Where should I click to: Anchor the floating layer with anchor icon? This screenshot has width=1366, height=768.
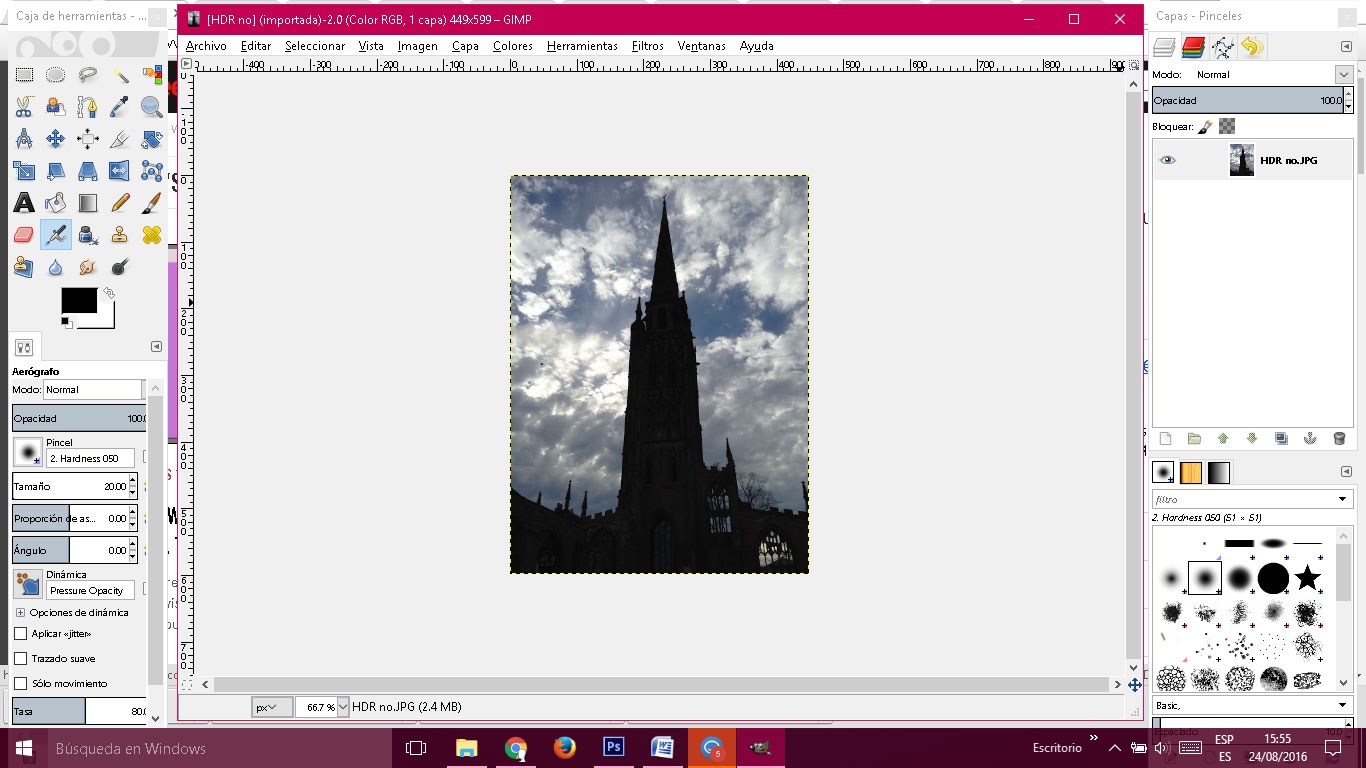click(x=1310, y=439)
